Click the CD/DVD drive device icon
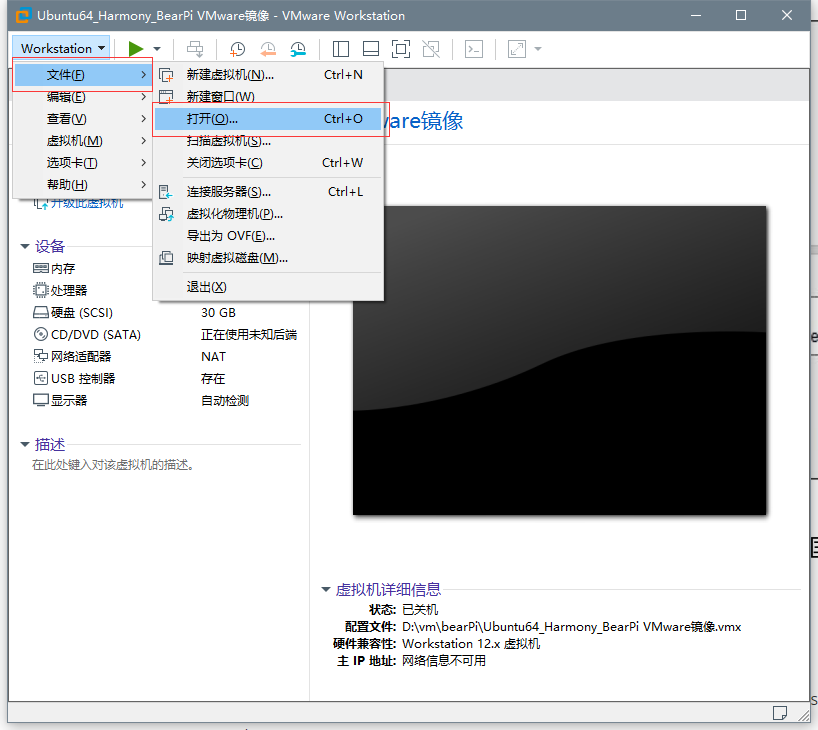This screenshot has width=818, height=730. 41,334
